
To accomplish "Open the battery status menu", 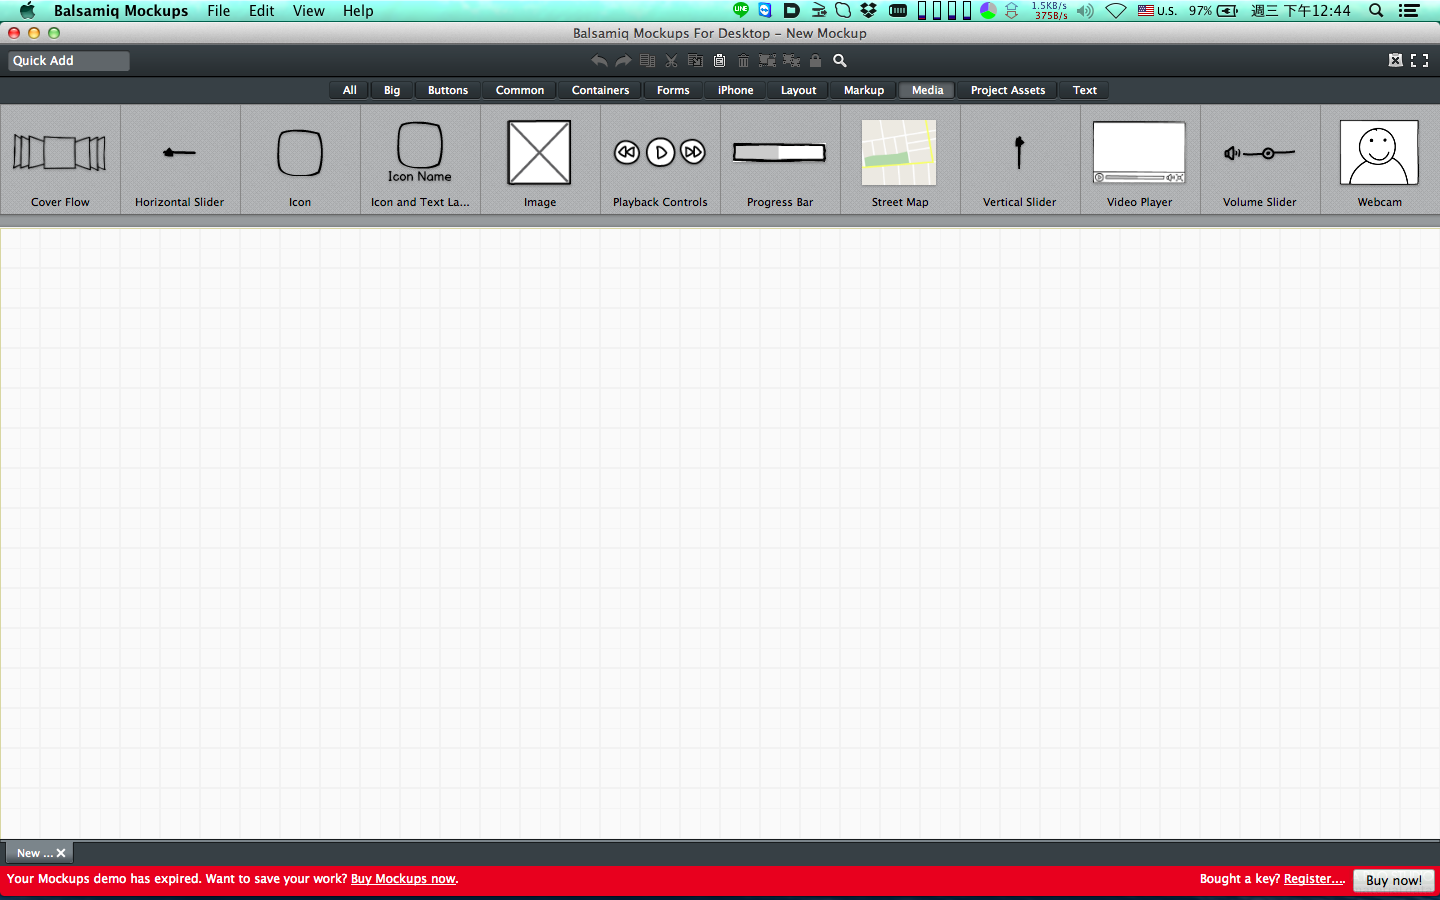I will click(1214, 11).
